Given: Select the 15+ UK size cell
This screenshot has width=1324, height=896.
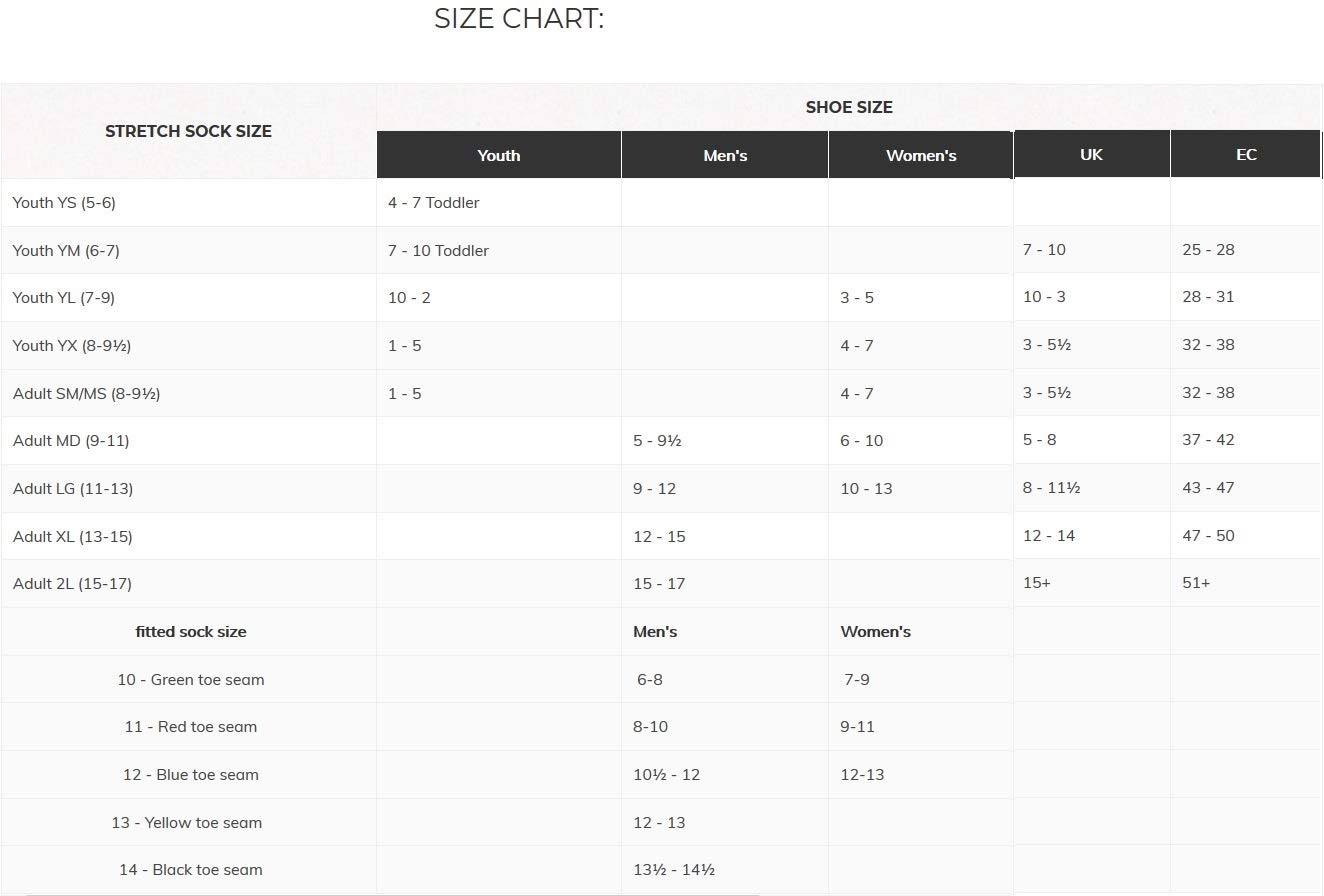Looking at the screenshot, I should [x=1037, y=582].
